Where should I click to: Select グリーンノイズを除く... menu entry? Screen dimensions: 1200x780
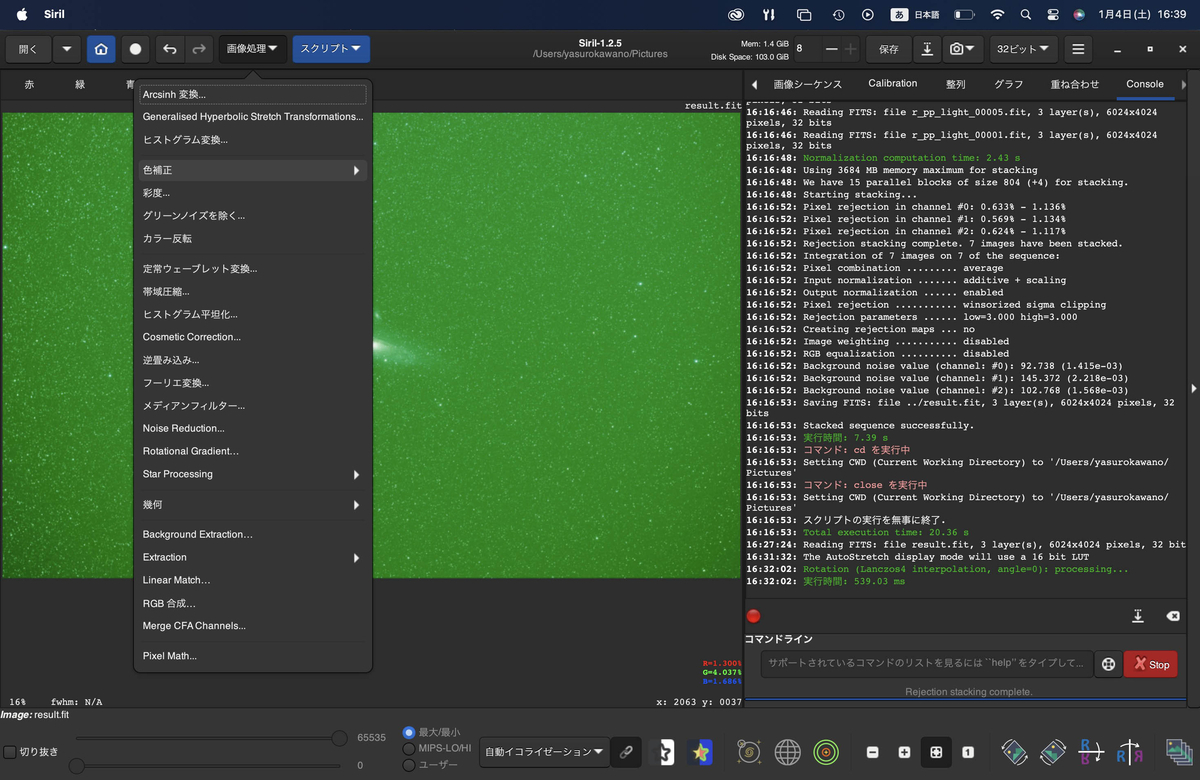coord(253,215)
